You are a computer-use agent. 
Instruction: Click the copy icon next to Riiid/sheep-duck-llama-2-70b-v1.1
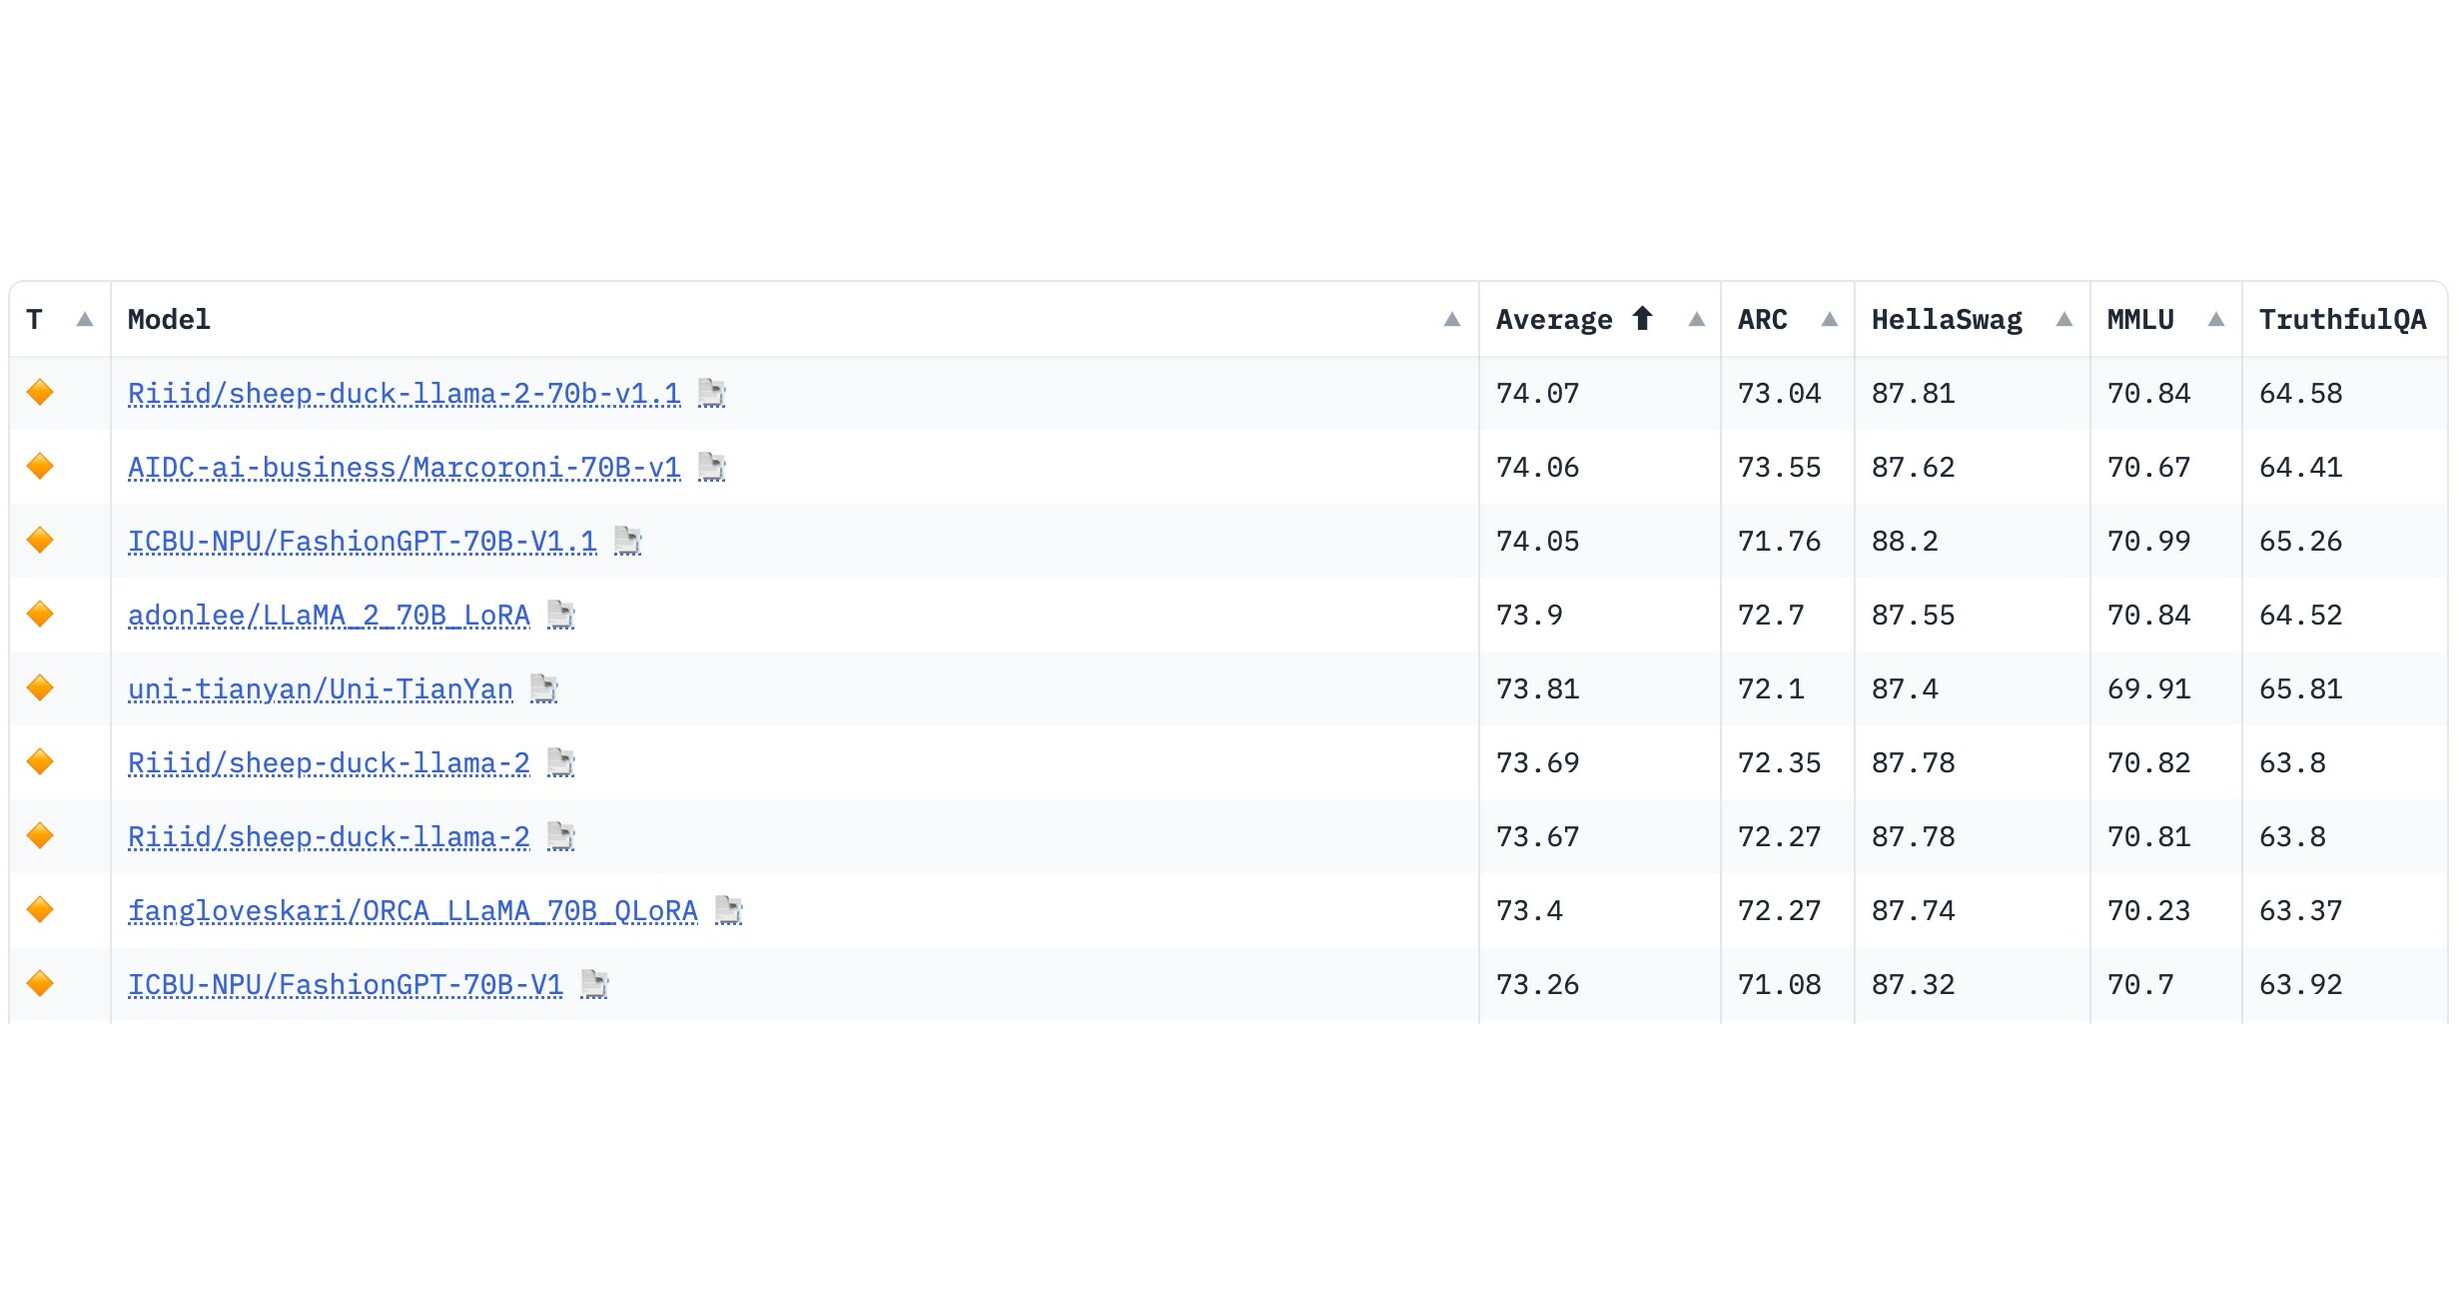tap(713, 393)
